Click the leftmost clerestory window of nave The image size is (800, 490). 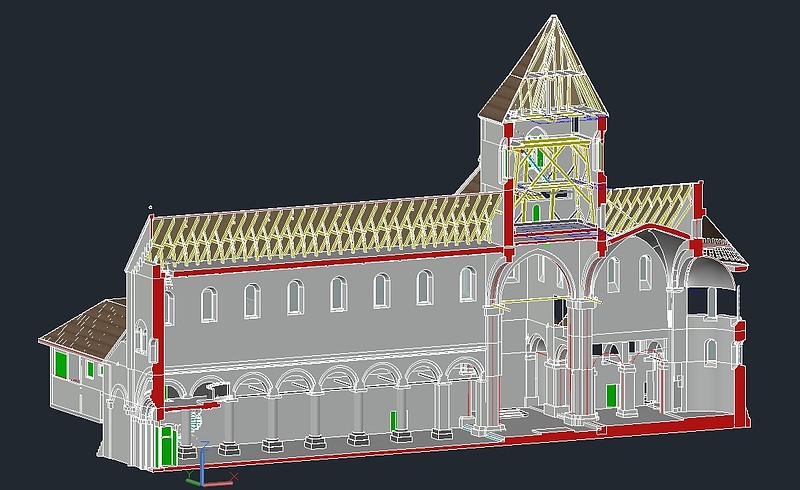(x=208, y=304)
